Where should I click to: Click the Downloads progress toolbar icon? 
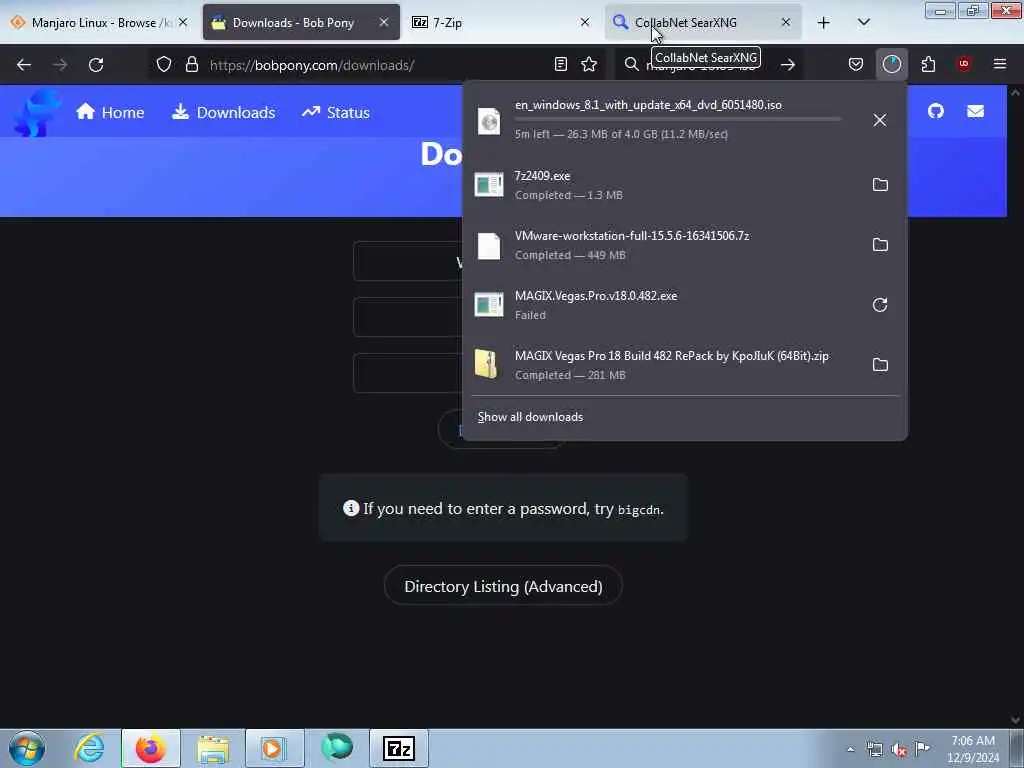[x=891, y=65]
